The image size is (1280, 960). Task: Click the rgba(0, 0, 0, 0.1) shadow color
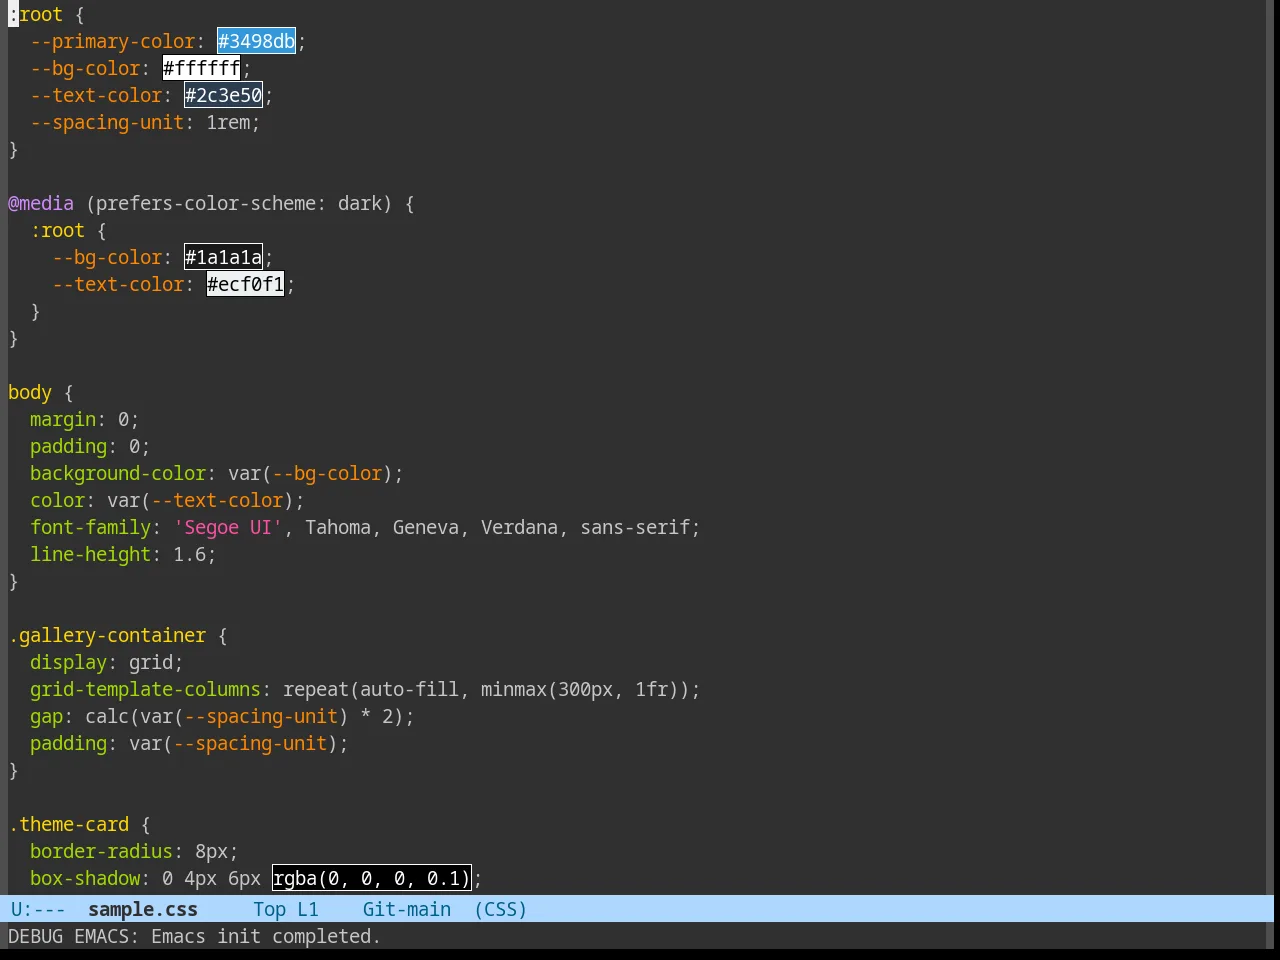(371, 878)
